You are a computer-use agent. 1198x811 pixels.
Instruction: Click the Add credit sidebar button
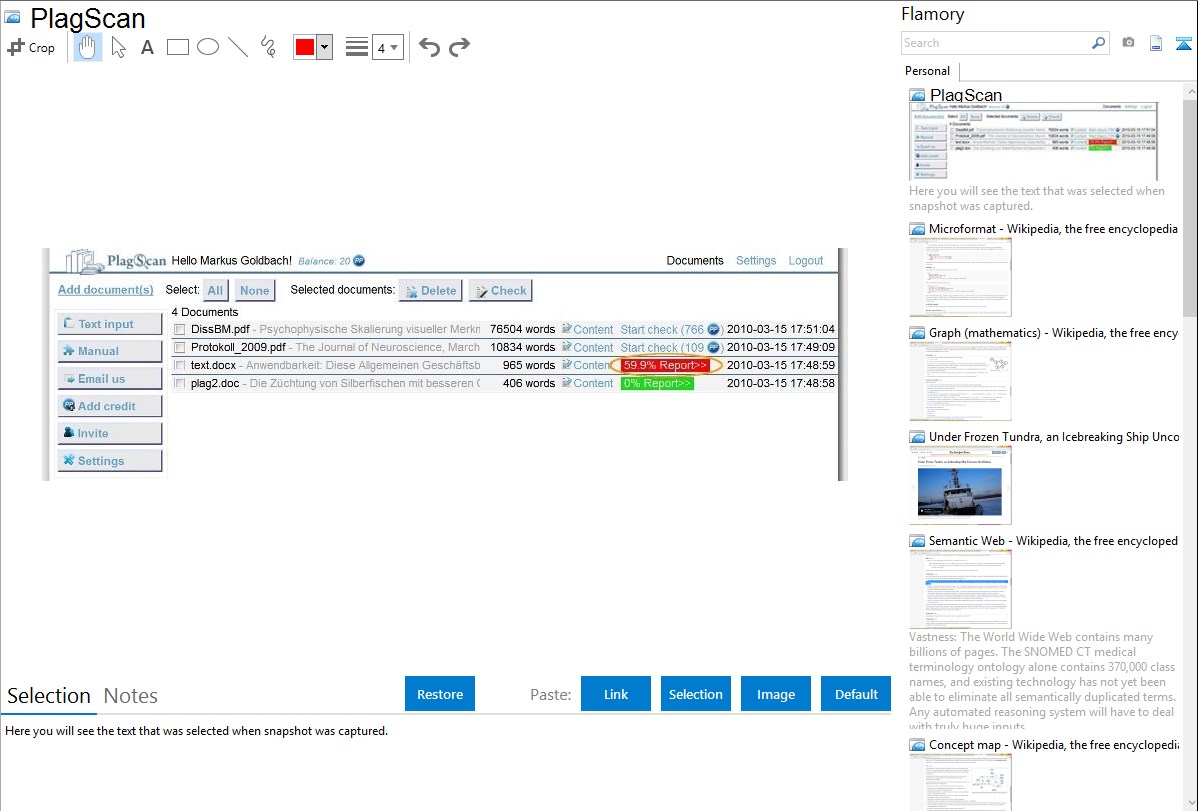pyautogui.click(x=109, y=406)
